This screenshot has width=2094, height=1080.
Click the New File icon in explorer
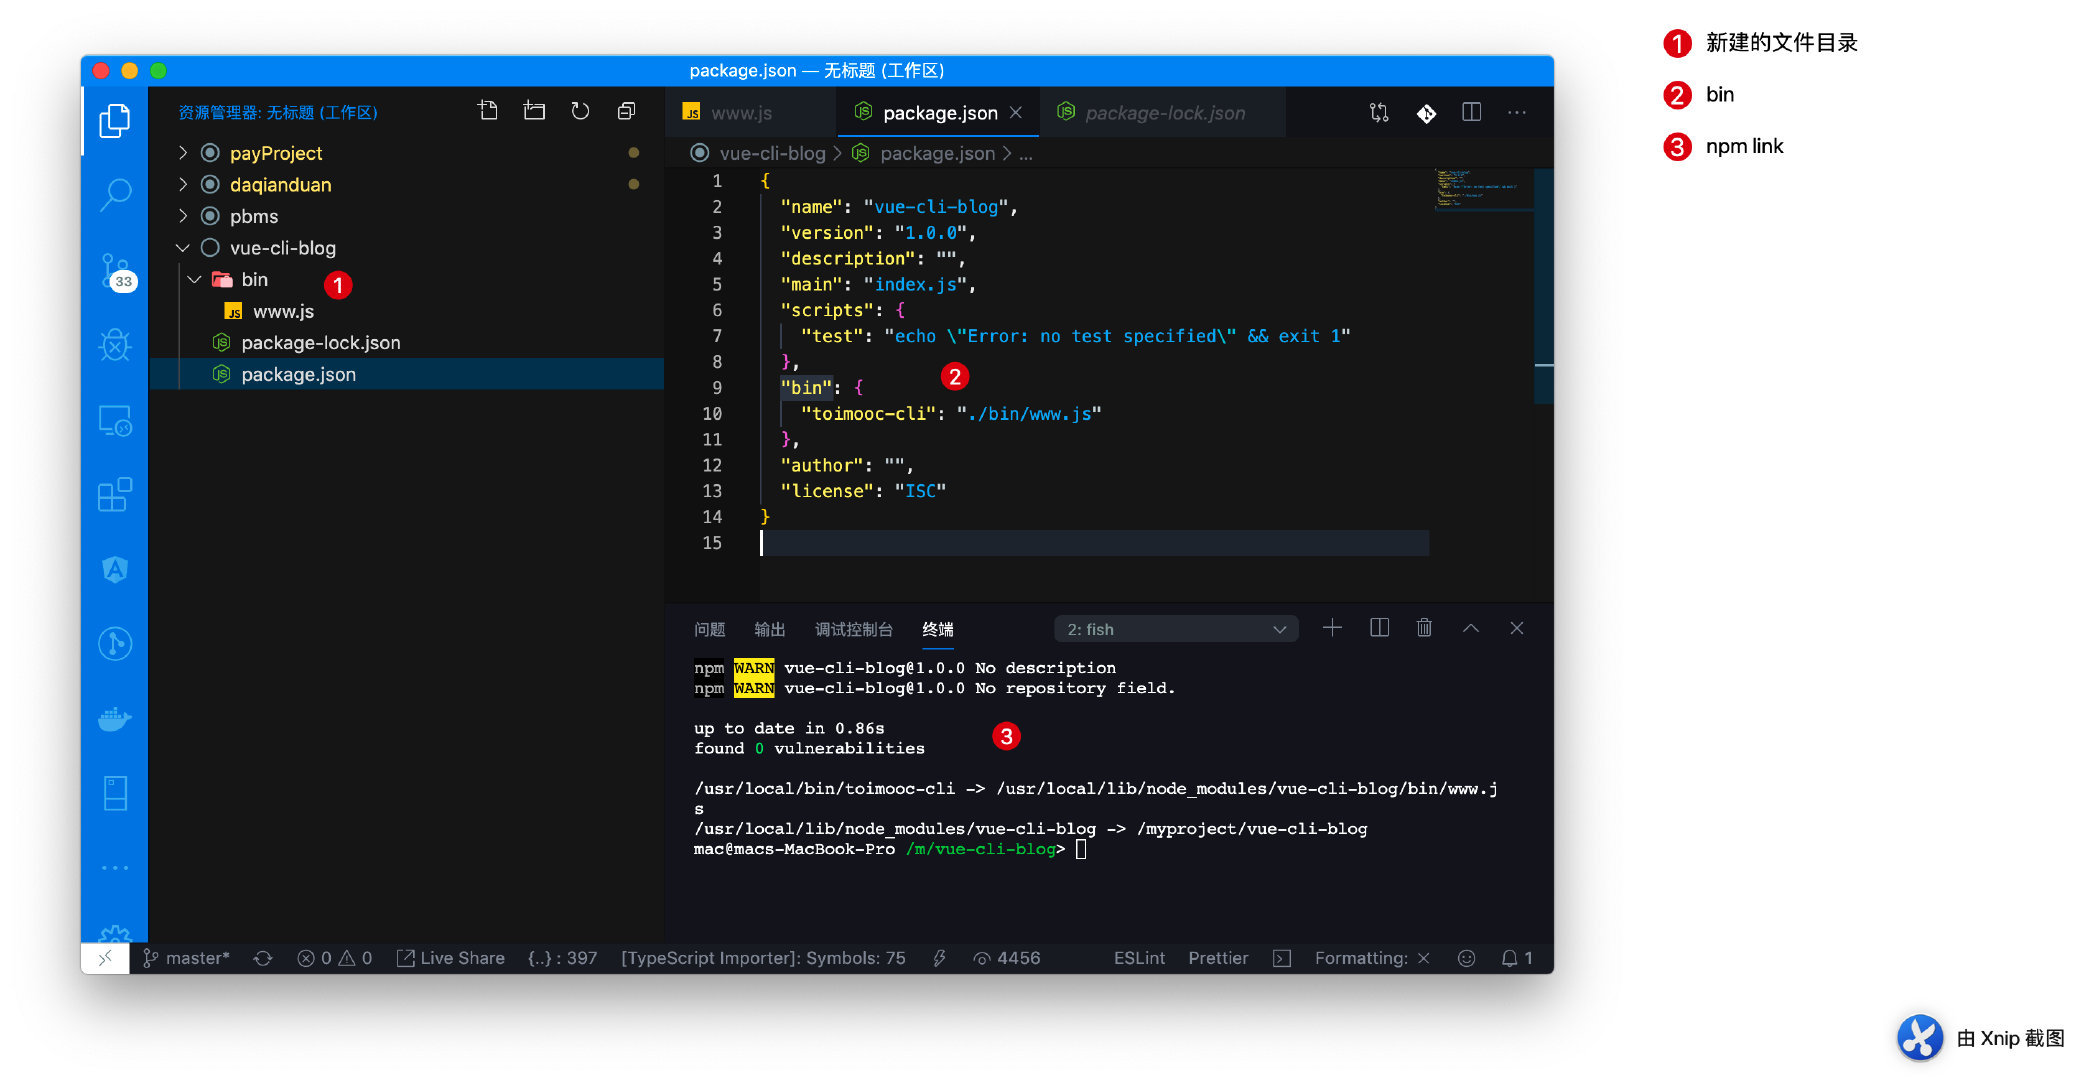(488, 112)
